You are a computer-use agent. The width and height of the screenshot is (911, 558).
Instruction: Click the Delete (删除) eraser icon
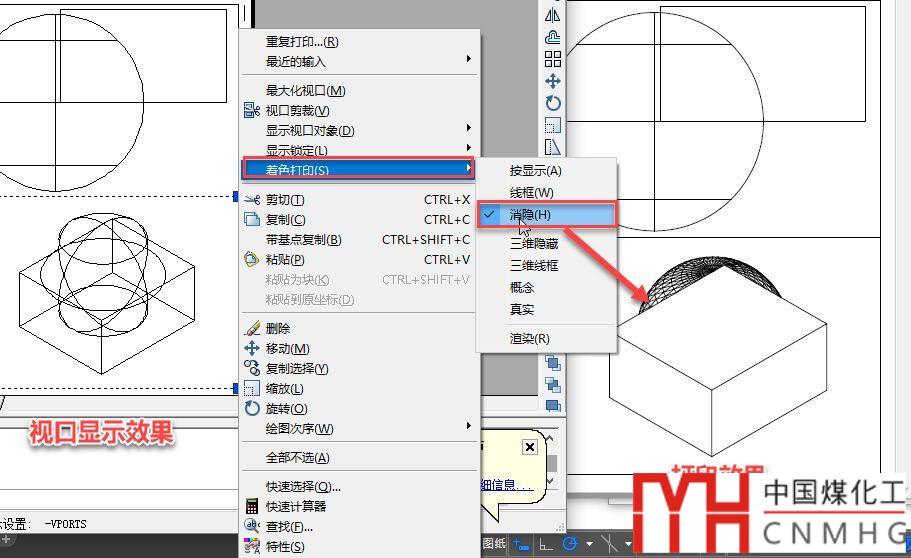tap(252, 328)
